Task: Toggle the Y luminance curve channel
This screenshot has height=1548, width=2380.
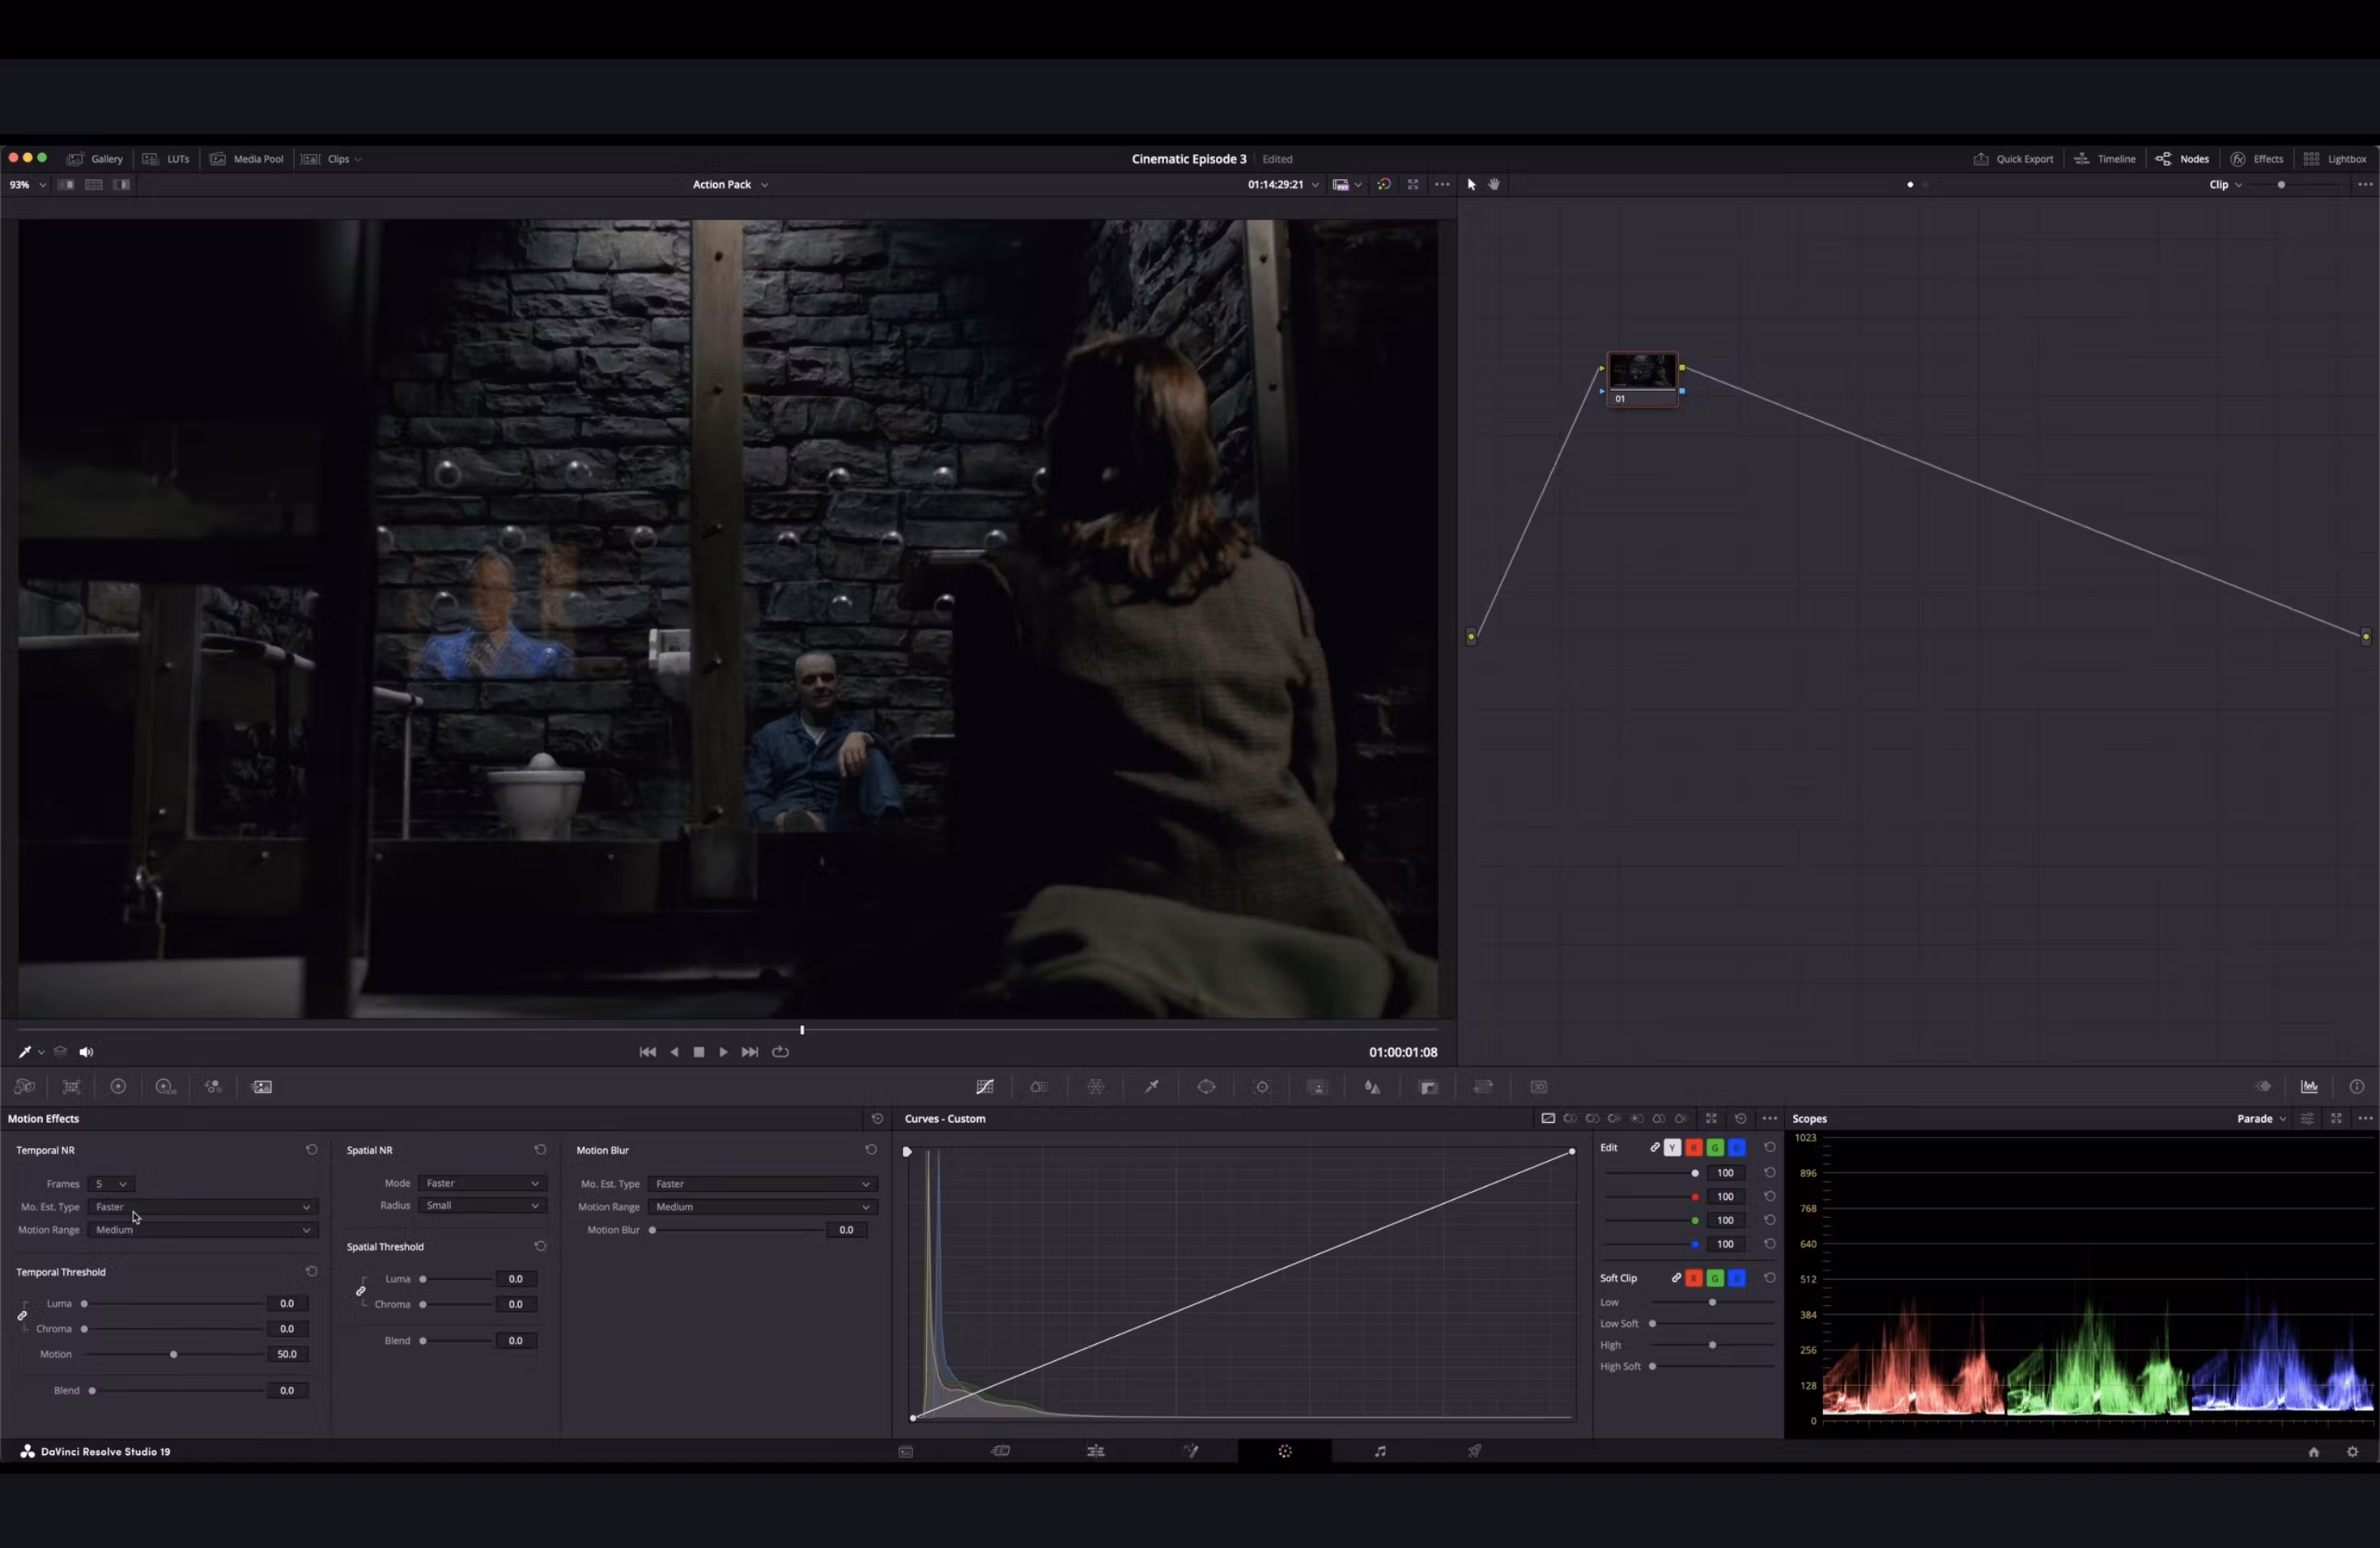Action: (1672, 1148)
